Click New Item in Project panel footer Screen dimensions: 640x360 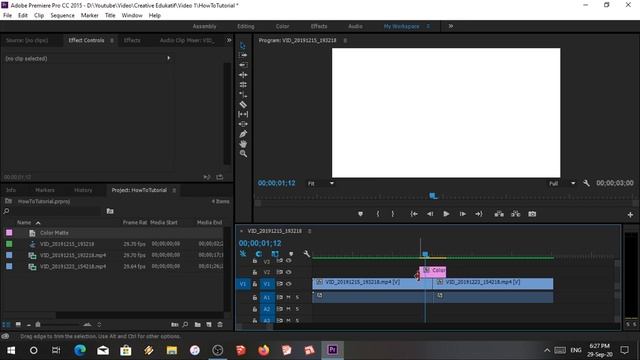(209, 324)
